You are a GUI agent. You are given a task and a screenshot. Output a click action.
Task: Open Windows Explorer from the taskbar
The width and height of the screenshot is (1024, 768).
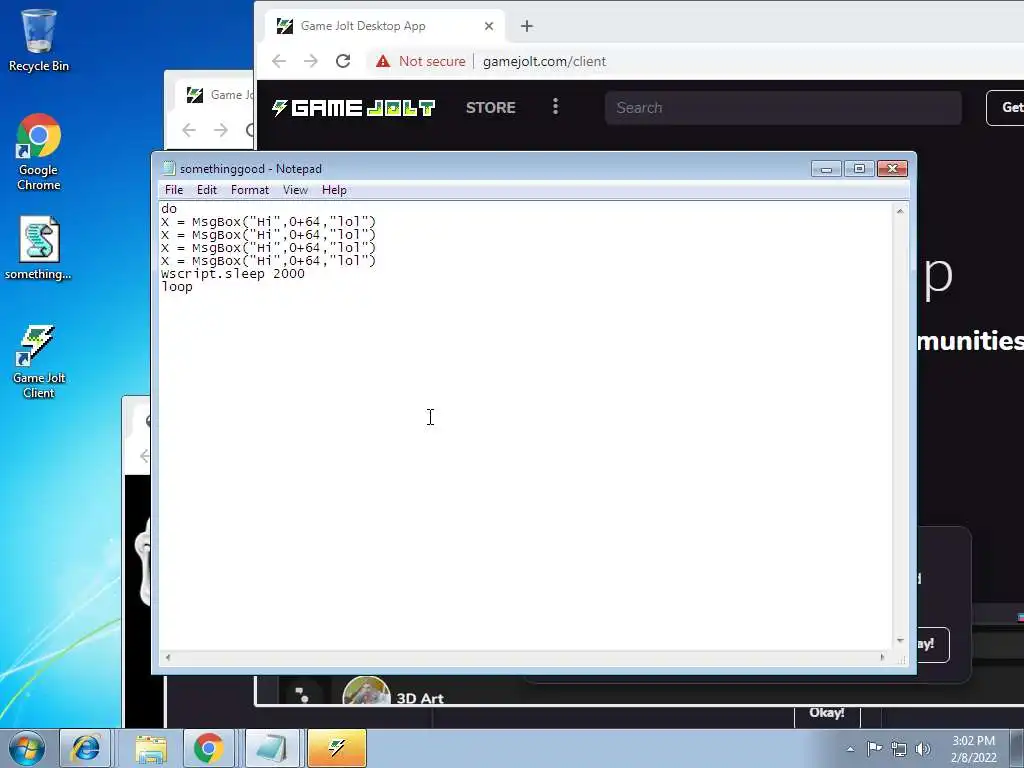[x=151, y=748]
